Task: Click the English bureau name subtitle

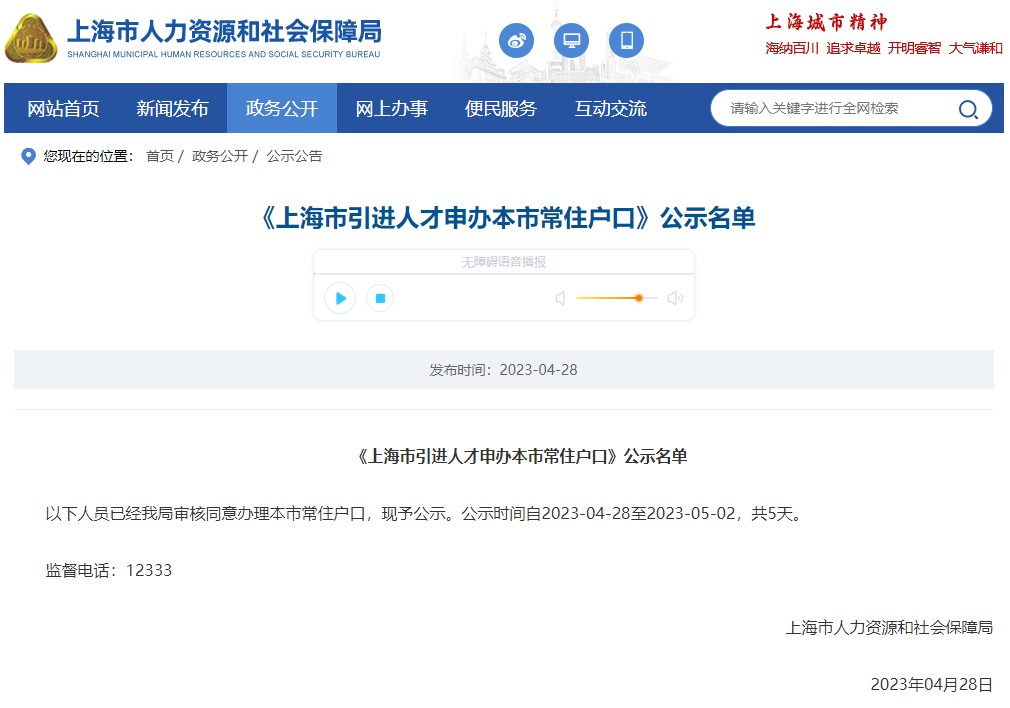Action: (224, 54)
